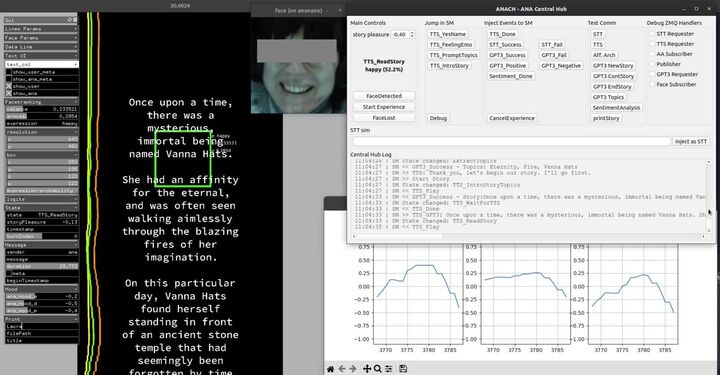Enable the show_user_meta toggle
The width and height of the screenshot is (720, 375).
tap(9, 72)
